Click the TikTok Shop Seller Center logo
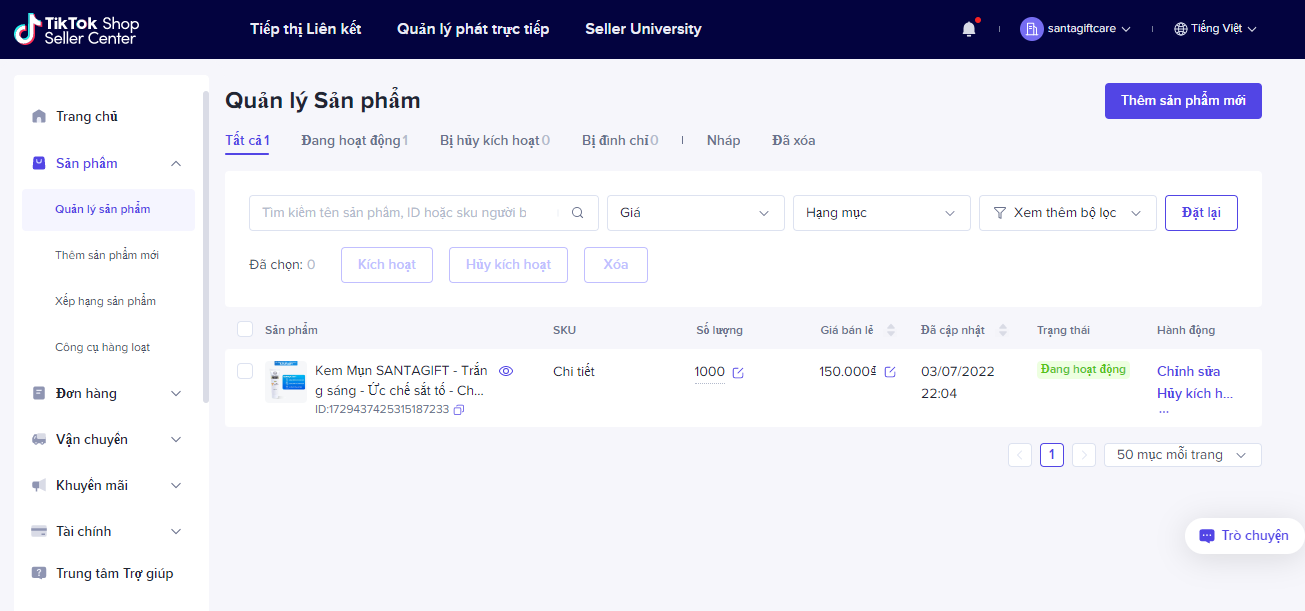Image resolution: width=1305 pixels, height=611 pixels. (x=77, y=30)
